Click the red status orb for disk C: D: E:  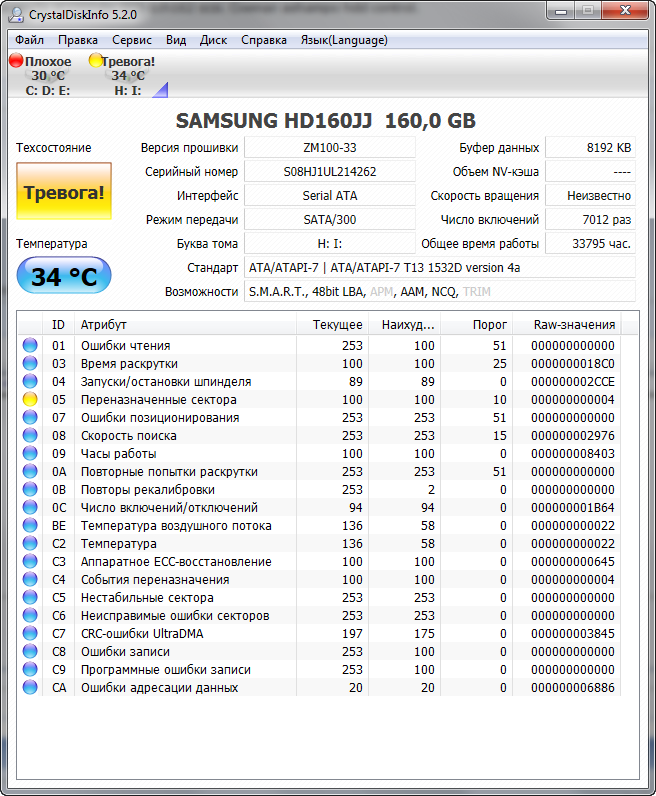pos(16,61)
